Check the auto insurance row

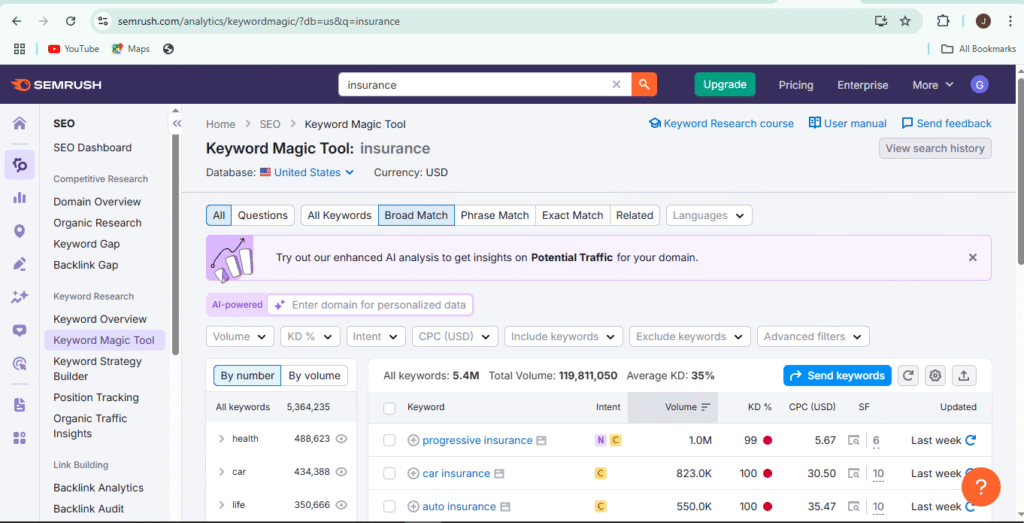tap(389, 507)
